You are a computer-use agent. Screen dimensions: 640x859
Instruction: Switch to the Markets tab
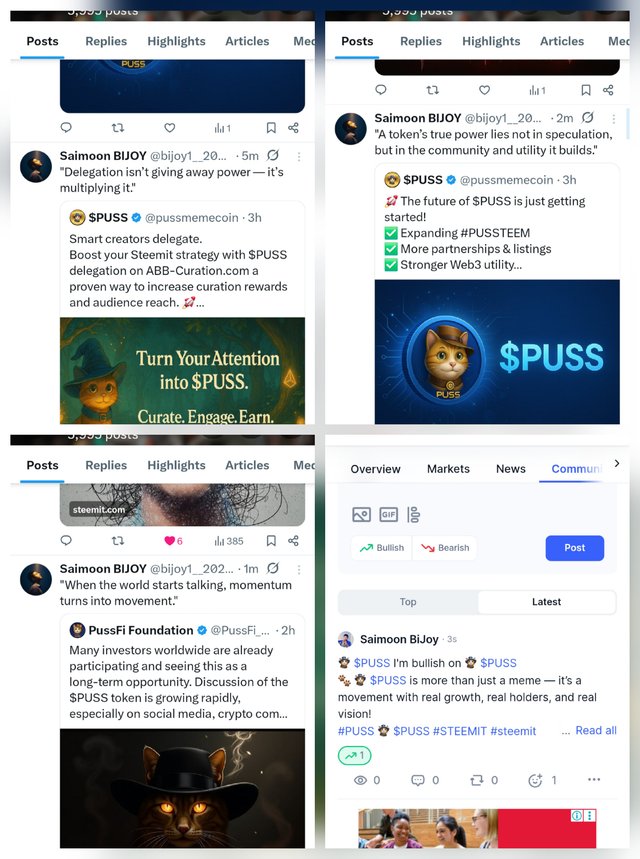coord(448,469)
